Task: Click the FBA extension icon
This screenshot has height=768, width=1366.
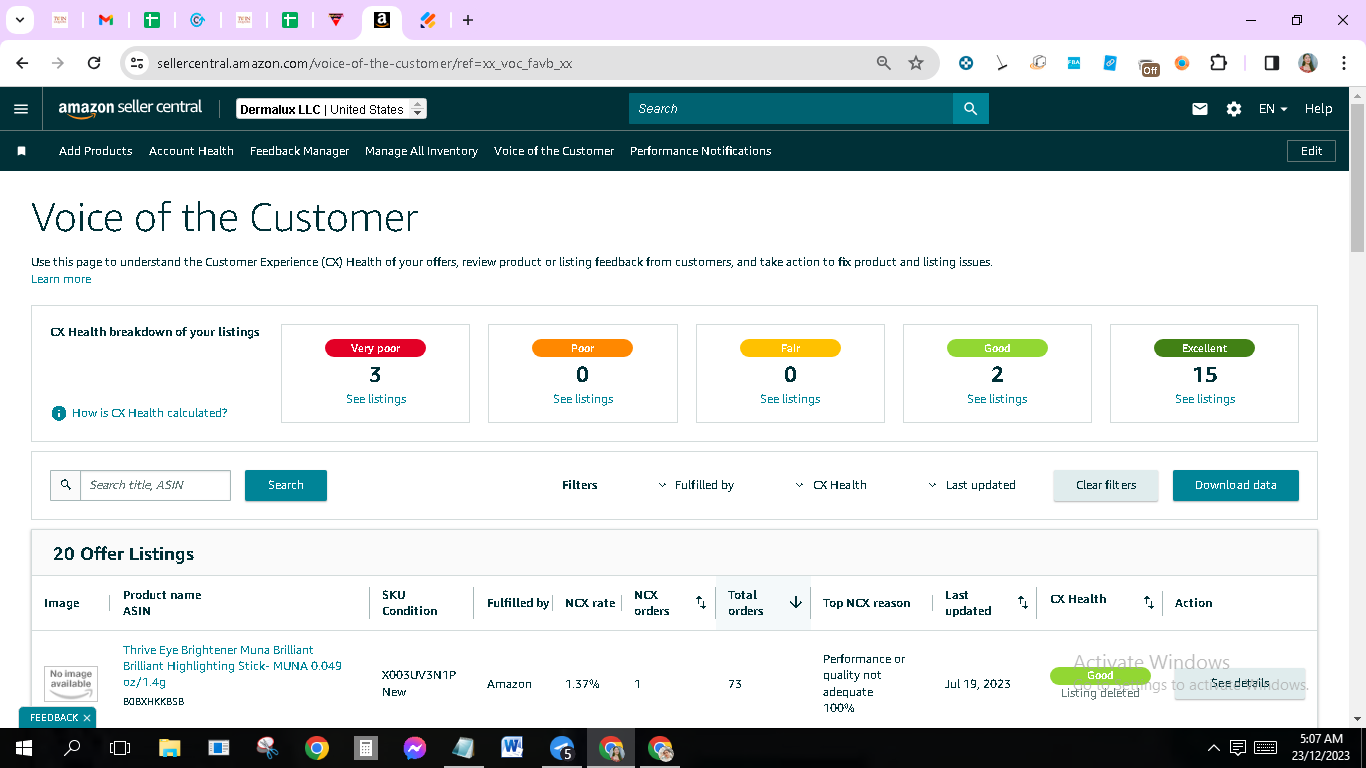Action: (x=1074, y=63)
